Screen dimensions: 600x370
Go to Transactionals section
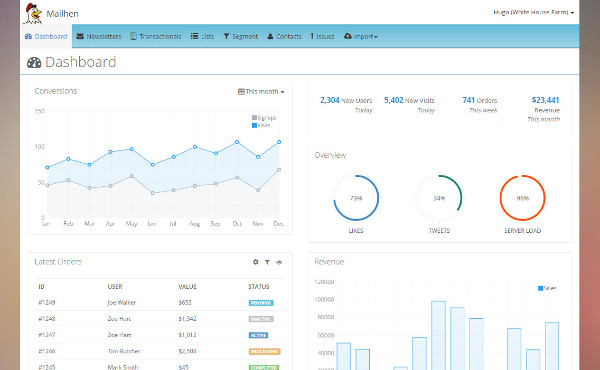(x=156, y=36)
